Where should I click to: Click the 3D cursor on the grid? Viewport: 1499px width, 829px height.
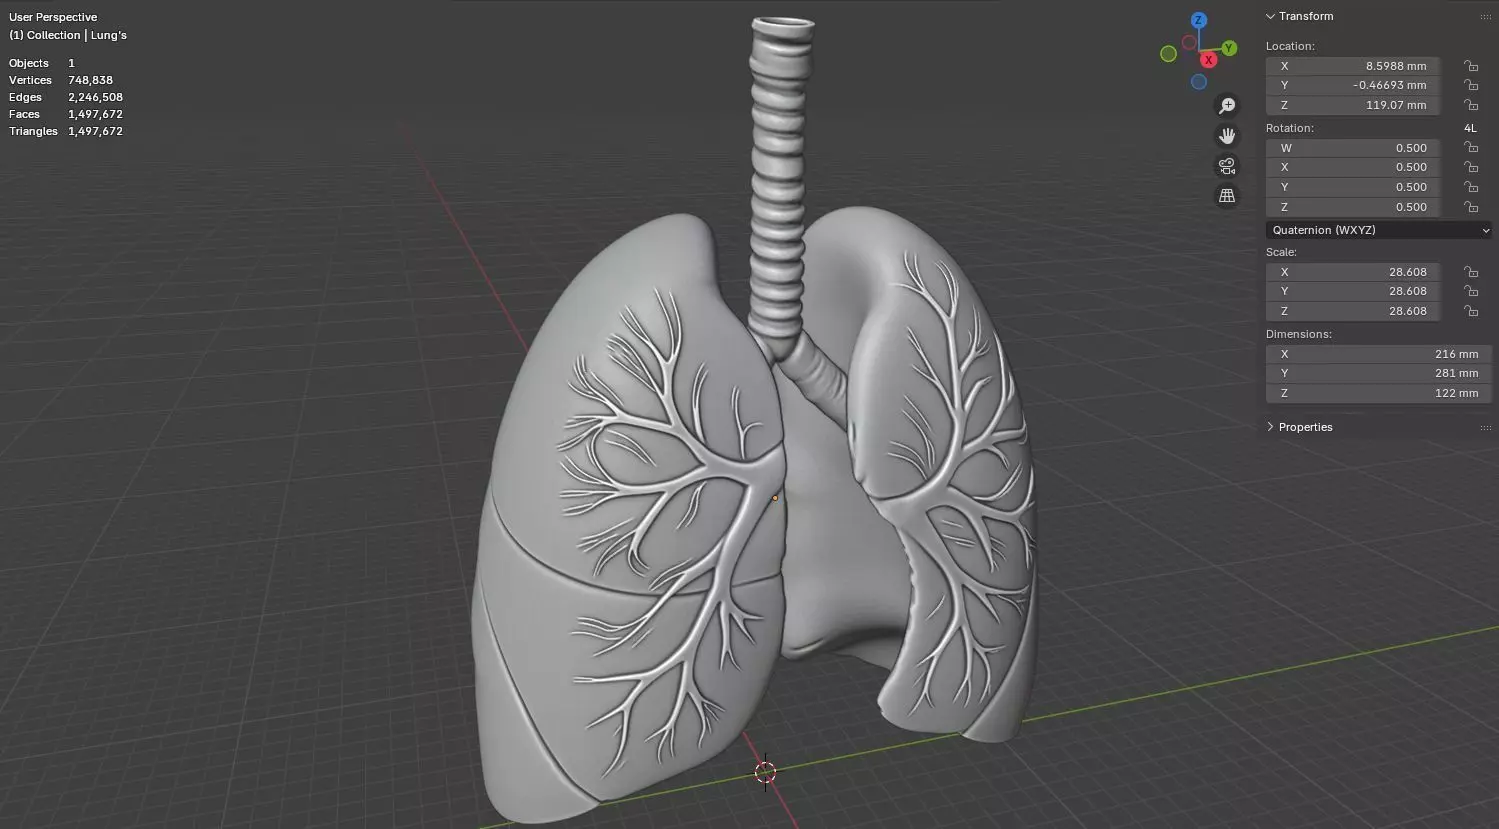765,771
